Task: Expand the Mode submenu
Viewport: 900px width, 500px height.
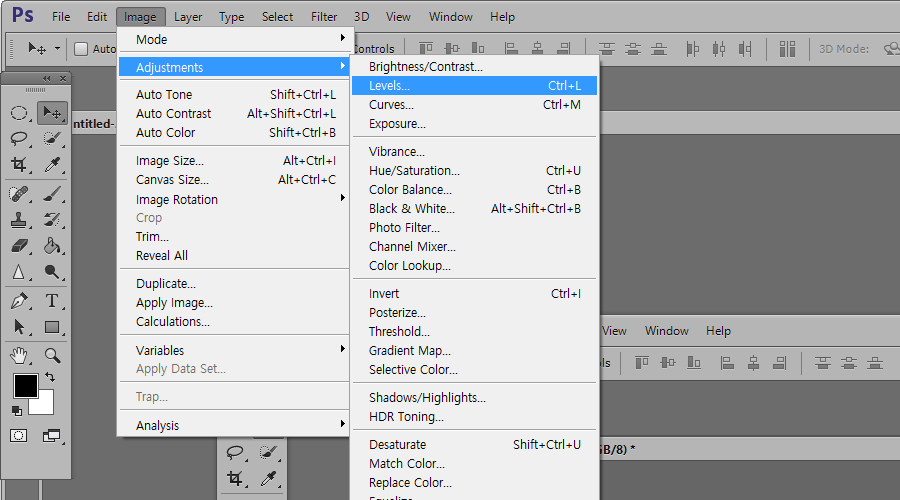Action: pyautogui.click(x=234, y=39)
